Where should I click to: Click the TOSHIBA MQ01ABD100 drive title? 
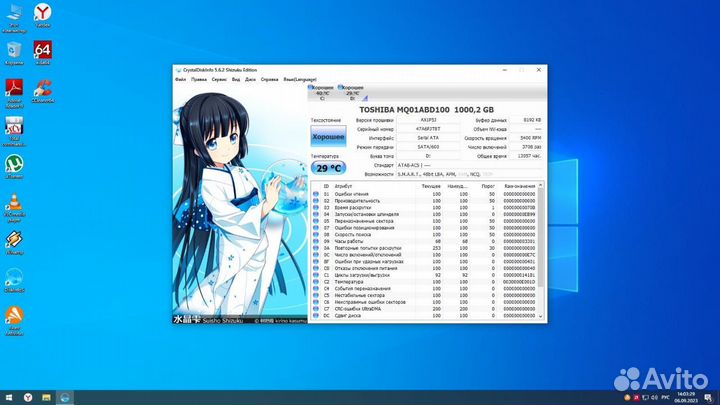pos(427,110)
